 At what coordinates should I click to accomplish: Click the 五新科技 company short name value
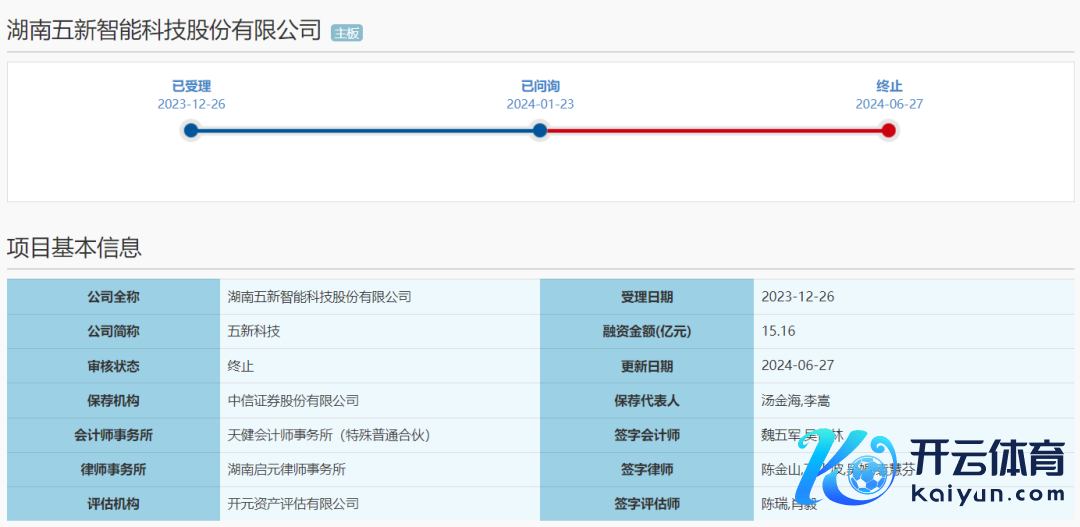tap(254, 331)
